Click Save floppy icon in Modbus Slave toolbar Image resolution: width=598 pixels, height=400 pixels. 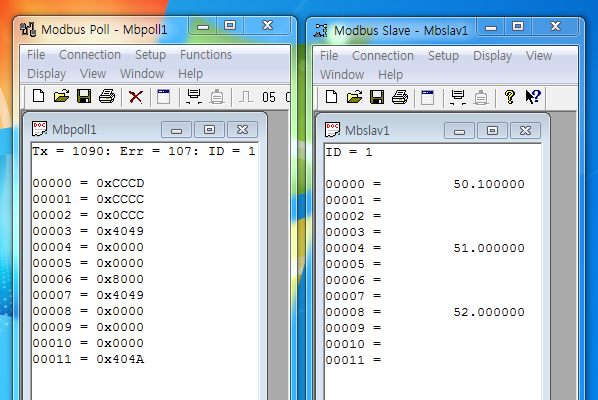(x=377, y=97)
